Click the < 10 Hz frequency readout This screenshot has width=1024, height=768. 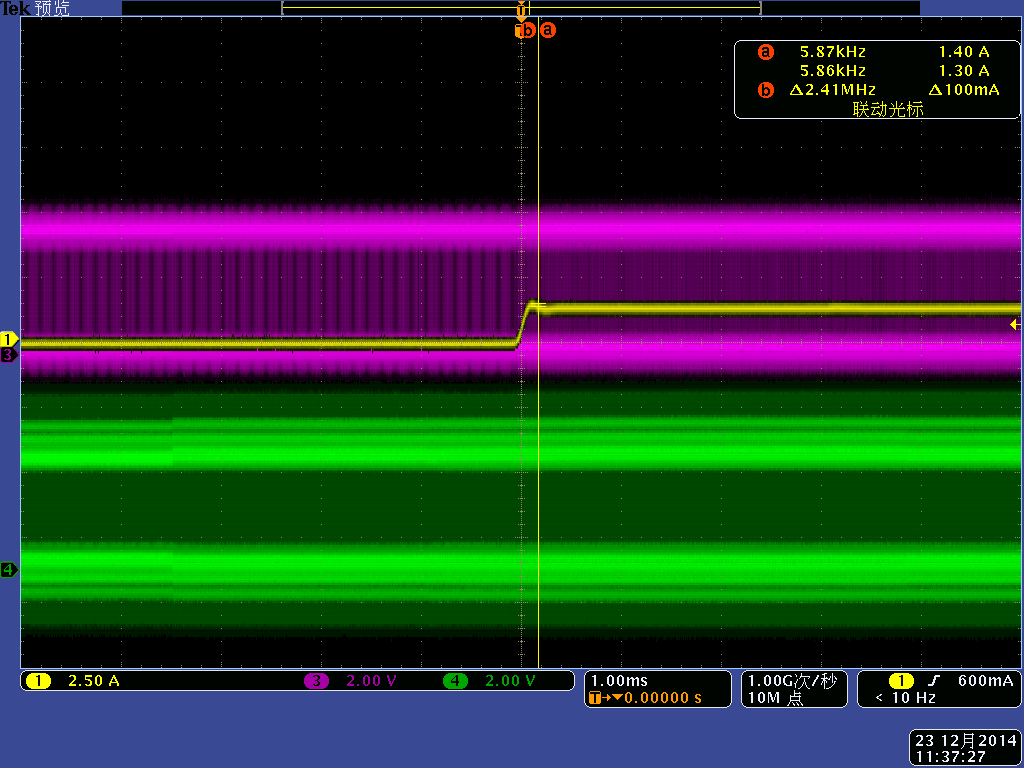click(x=906, y=698)
